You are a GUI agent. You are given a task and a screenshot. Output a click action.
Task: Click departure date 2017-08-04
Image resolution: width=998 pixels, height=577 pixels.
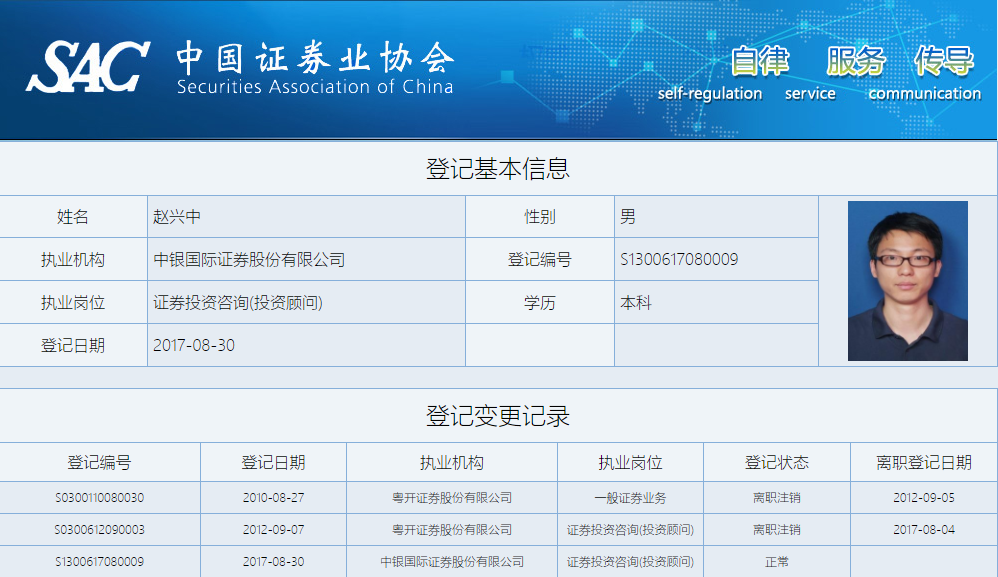[923, 530]
